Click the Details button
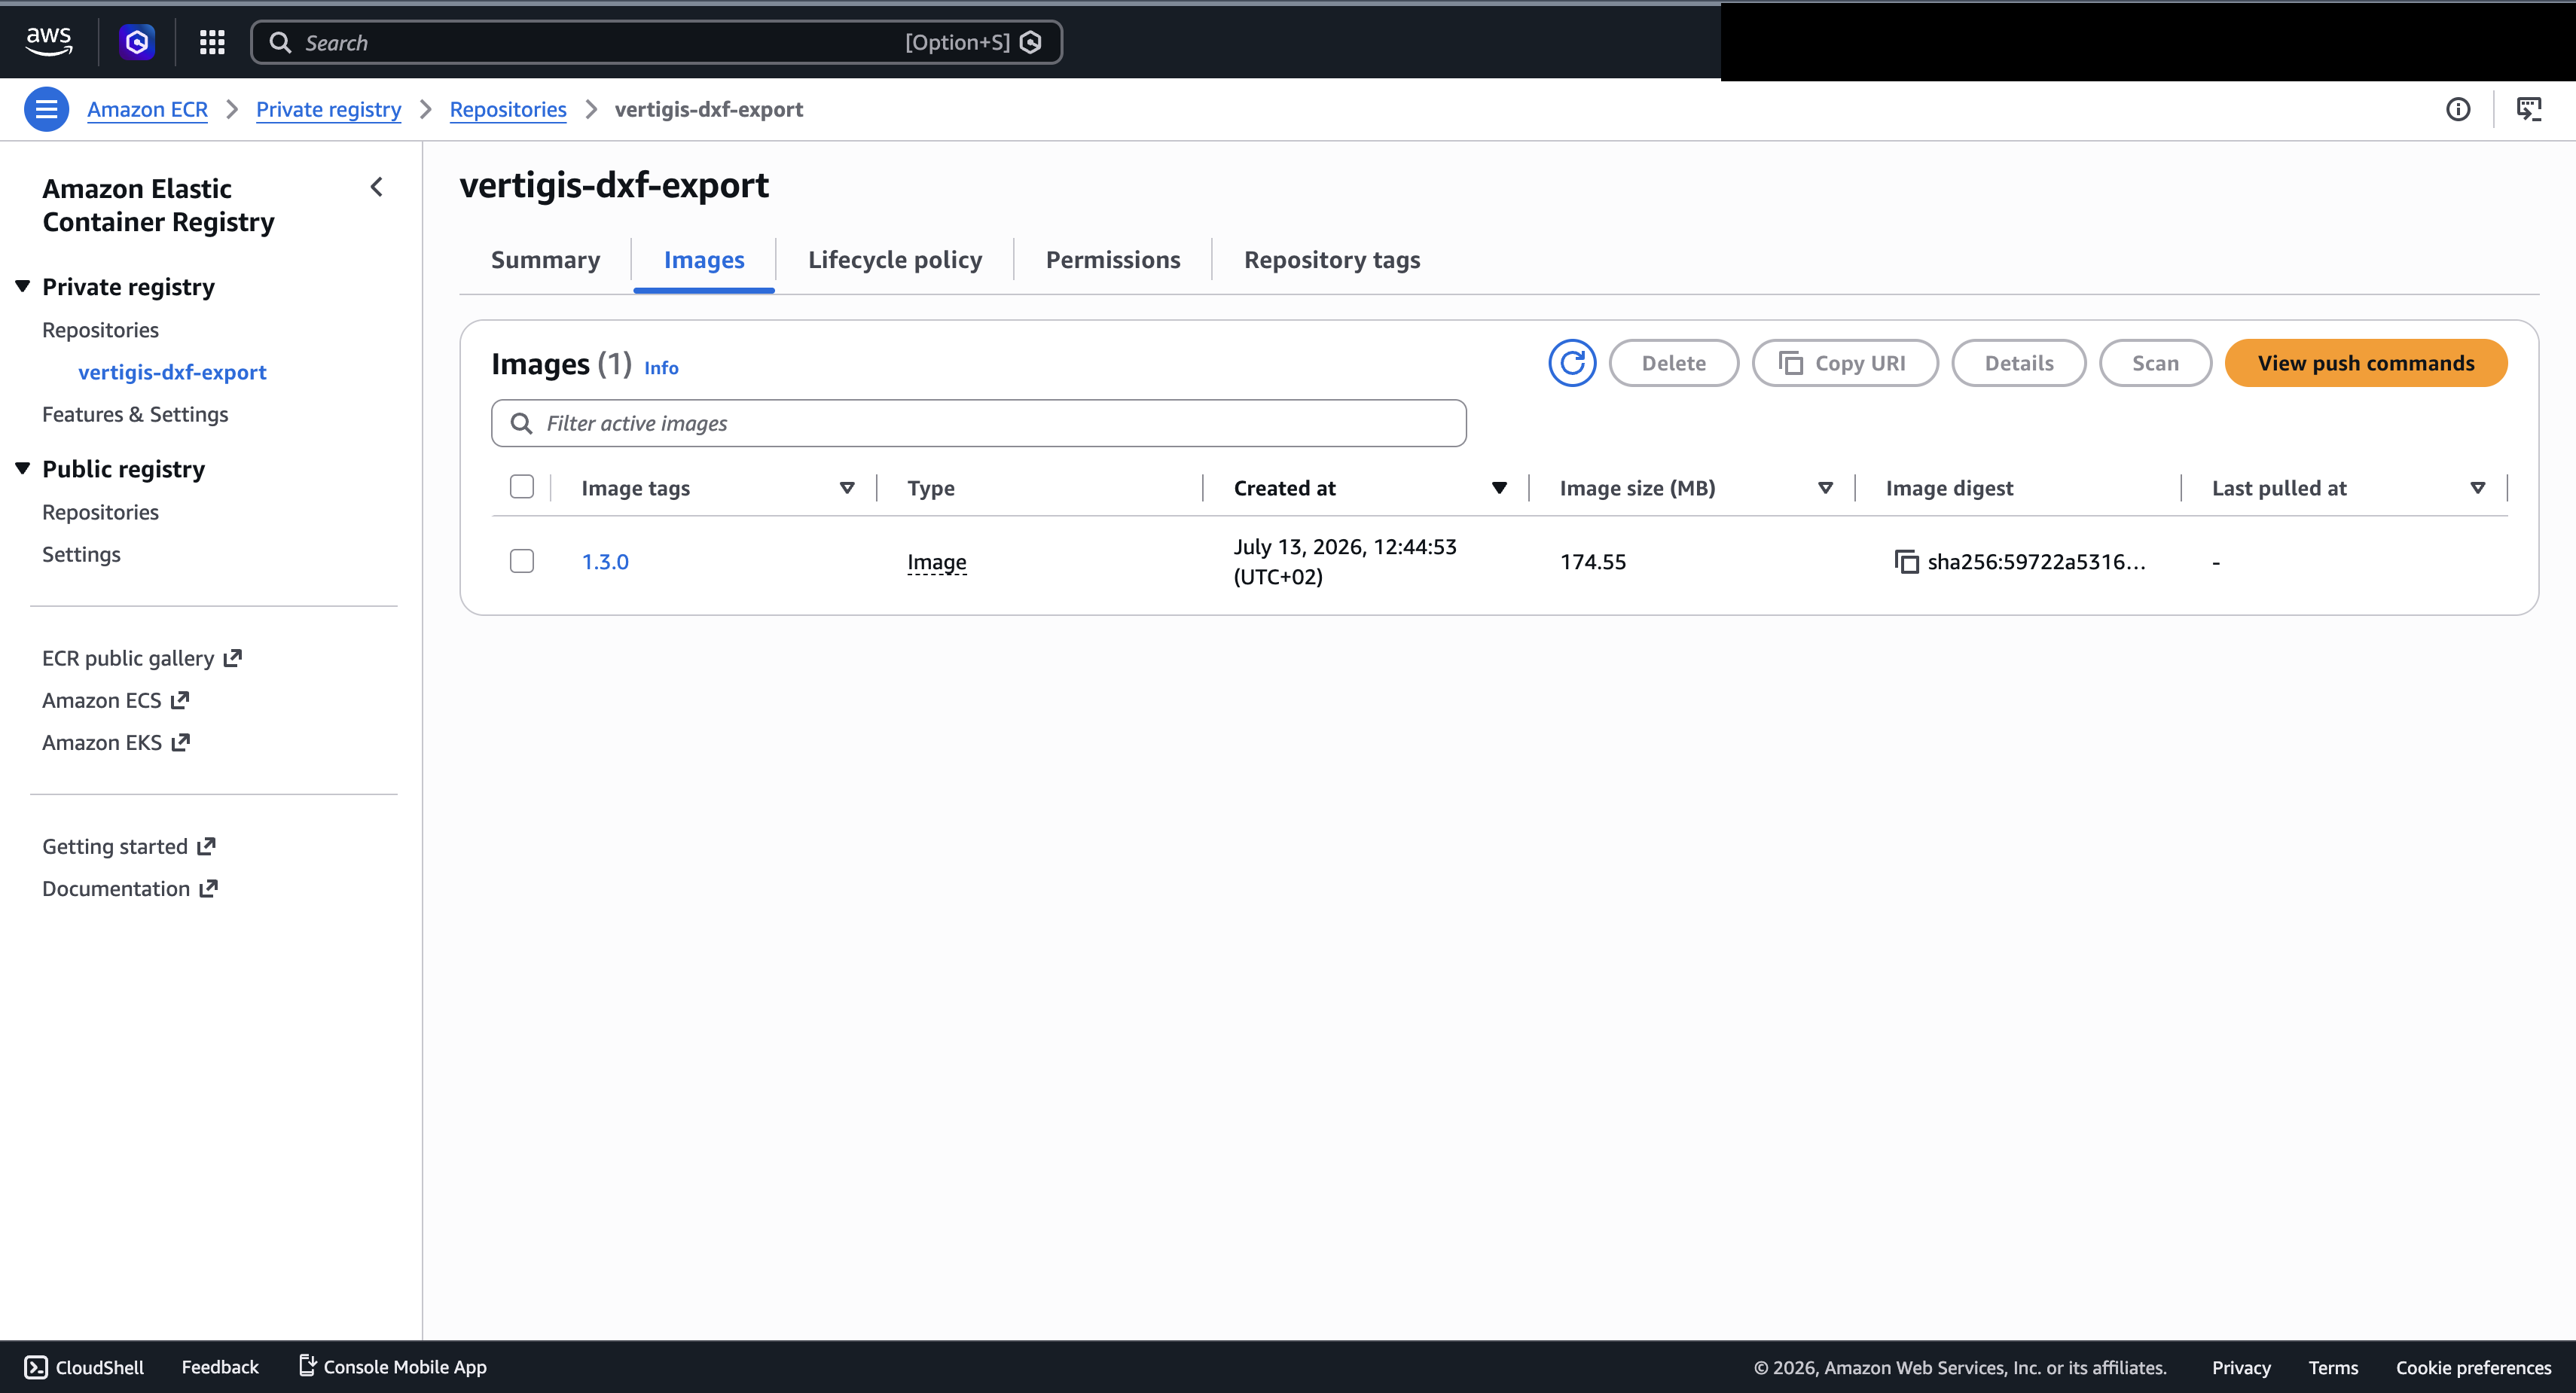The height and width of the screenshot is (1393, 2576). pos(2019,363)
